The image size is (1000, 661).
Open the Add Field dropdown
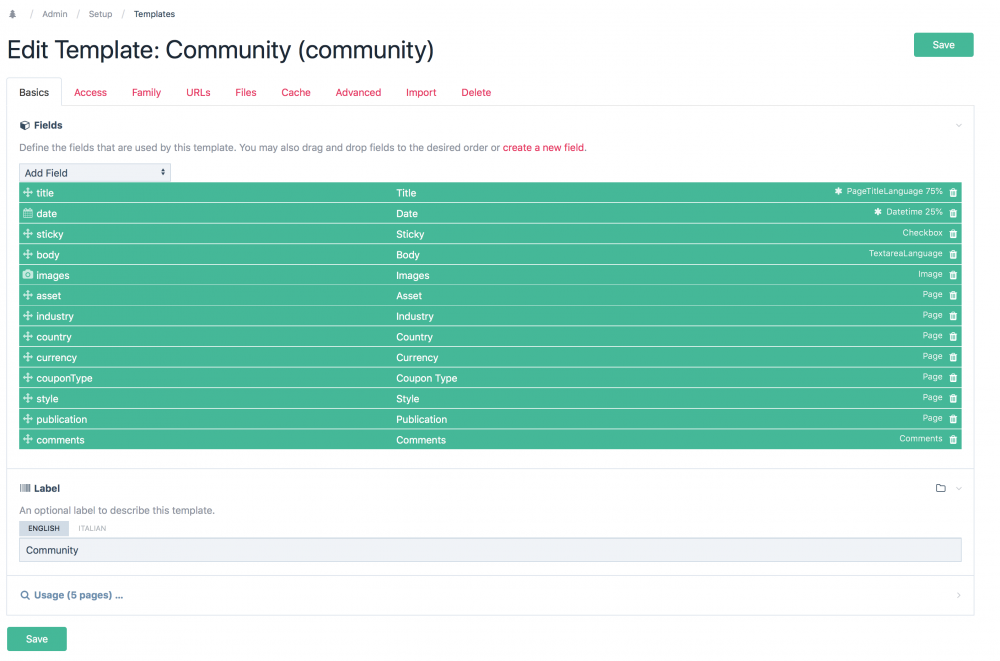coord(95,173)
